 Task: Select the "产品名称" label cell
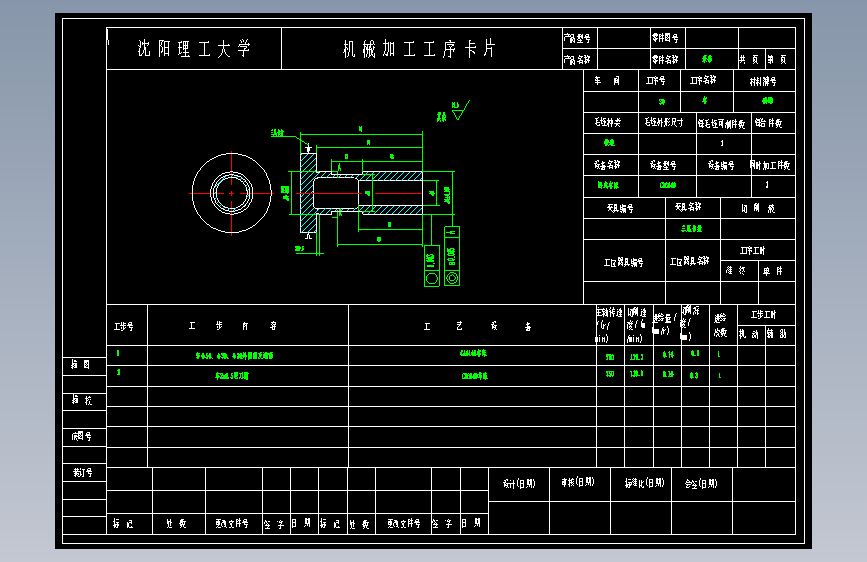coord(580,59)
